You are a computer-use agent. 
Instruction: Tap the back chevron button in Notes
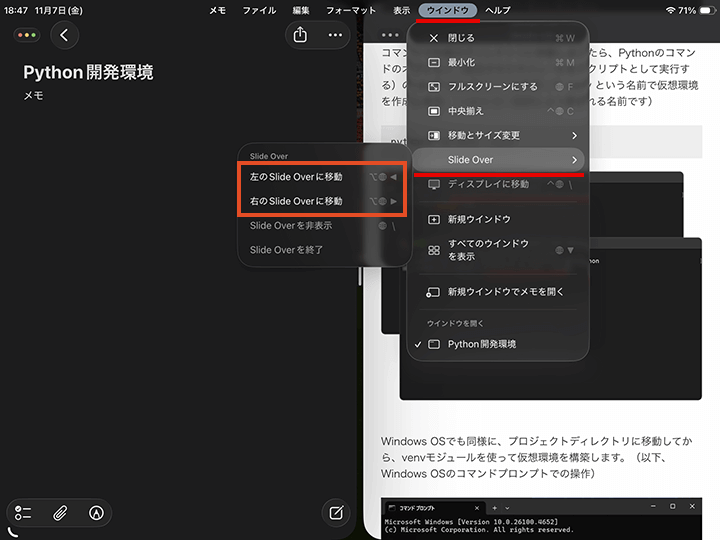[x=64, y=35]
